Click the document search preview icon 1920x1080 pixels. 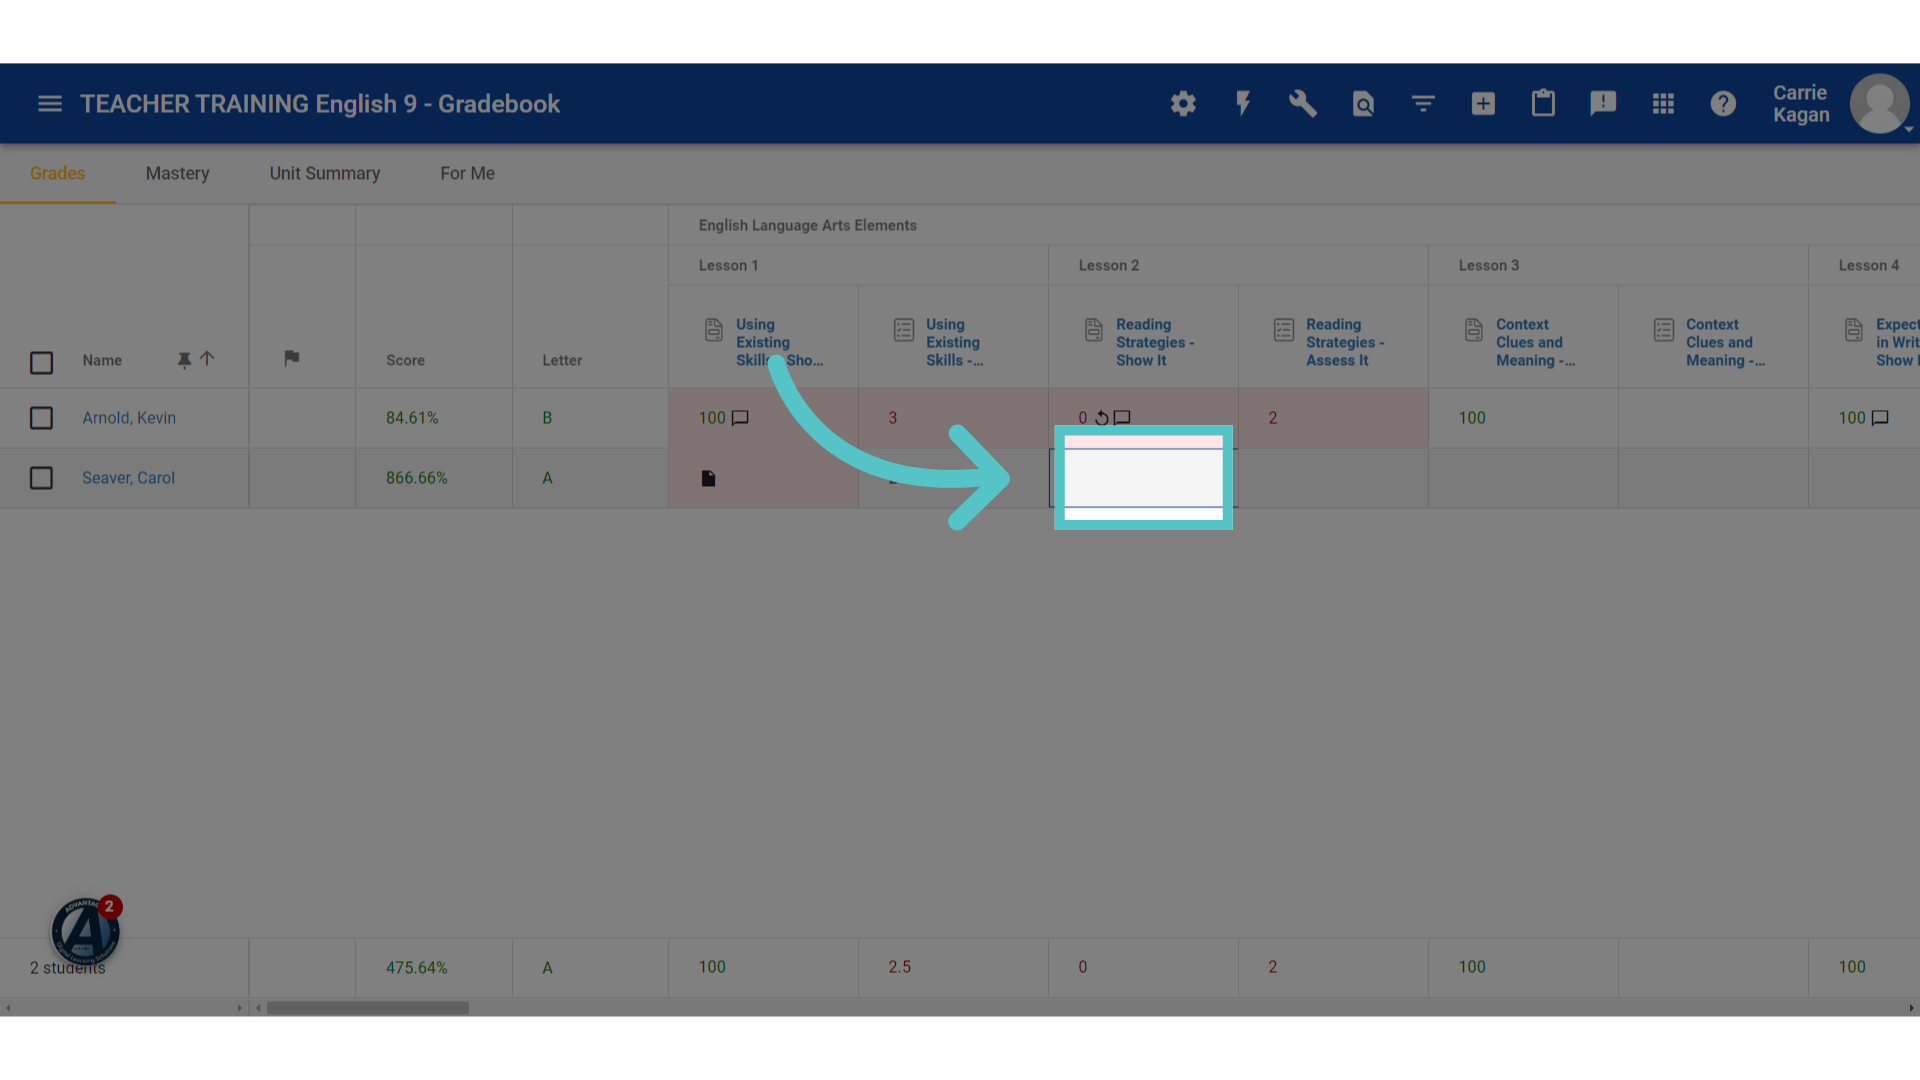click(x=1363, y=104)
